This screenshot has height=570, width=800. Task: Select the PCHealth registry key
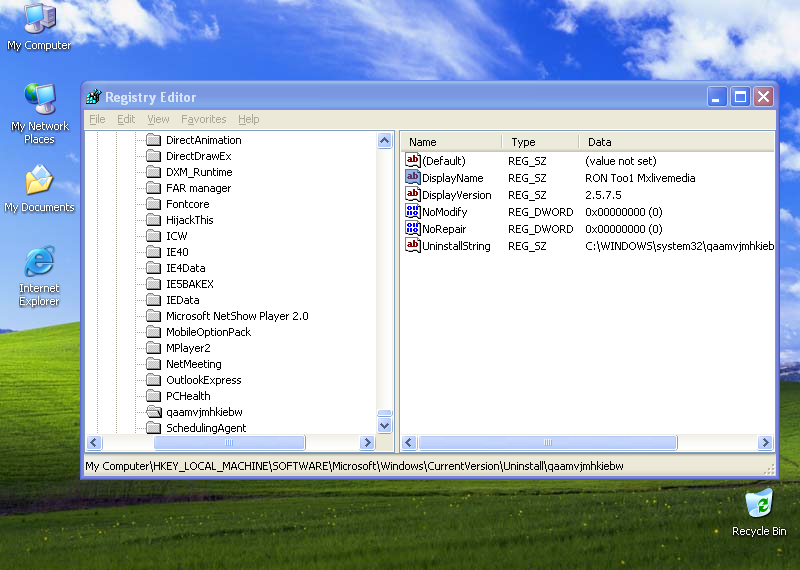[x=188, y=396]
